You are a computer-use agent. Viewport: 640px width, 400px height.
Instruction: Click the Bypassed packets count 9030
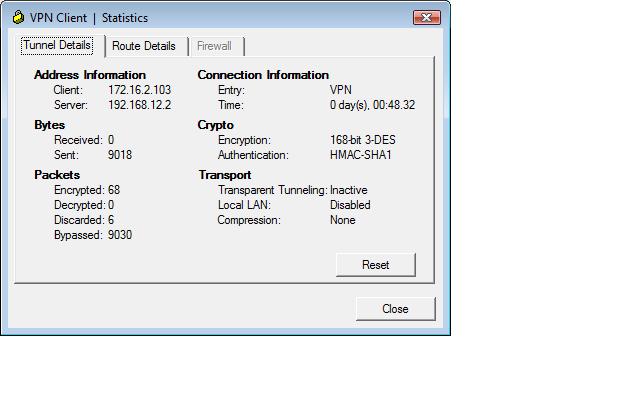(120, 235)
